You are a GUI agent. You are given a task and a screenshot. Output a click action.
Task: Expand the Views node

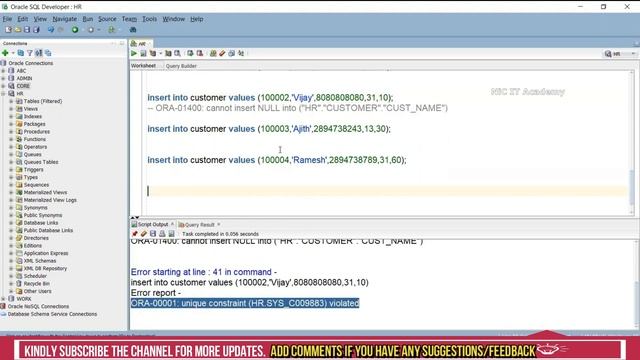(x=11, y=109)
